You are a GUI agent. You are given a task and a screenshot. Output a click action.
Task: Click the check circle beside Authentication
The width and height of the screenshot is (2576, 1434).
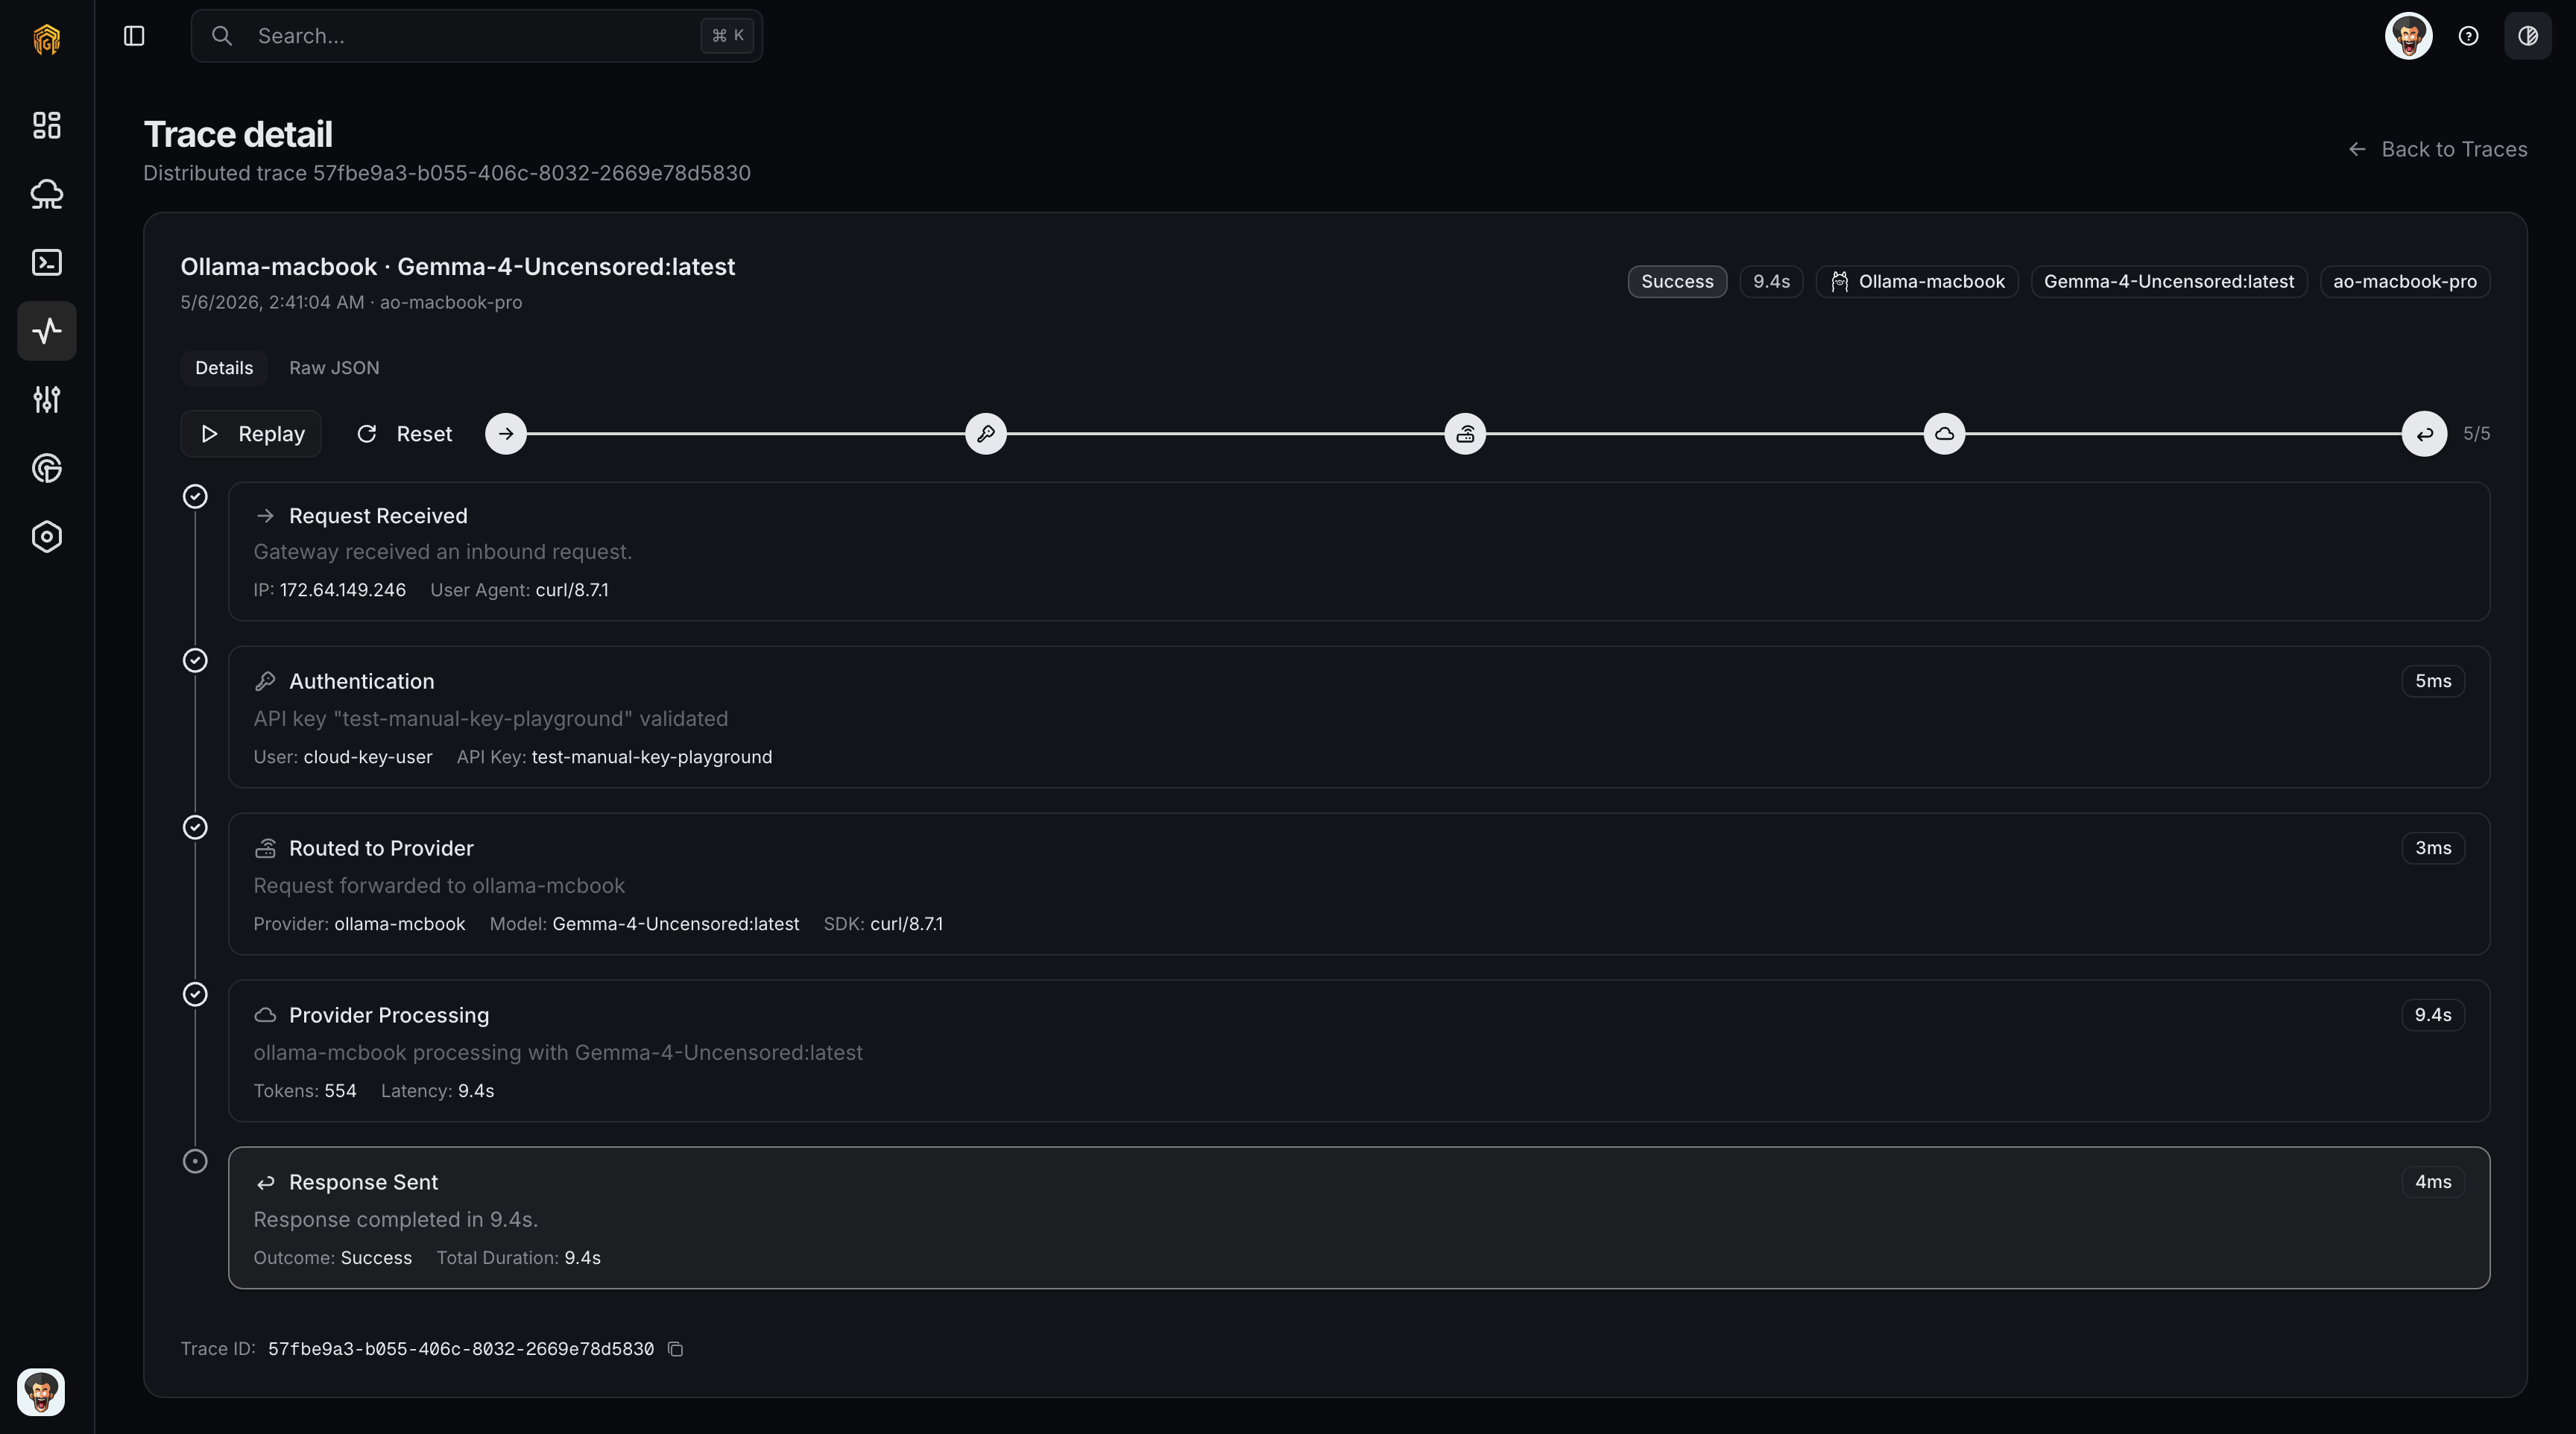coord(195,660)
